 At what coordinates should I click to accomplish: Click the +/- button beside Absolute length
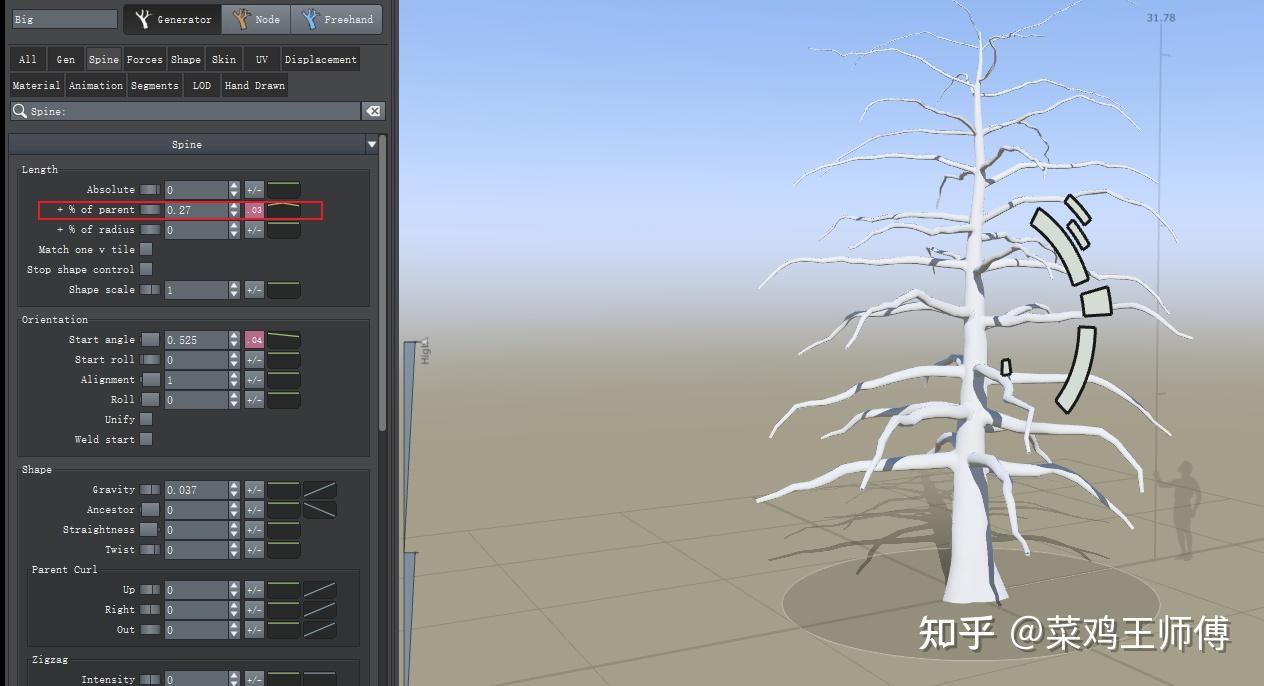[x=254, y=189]
